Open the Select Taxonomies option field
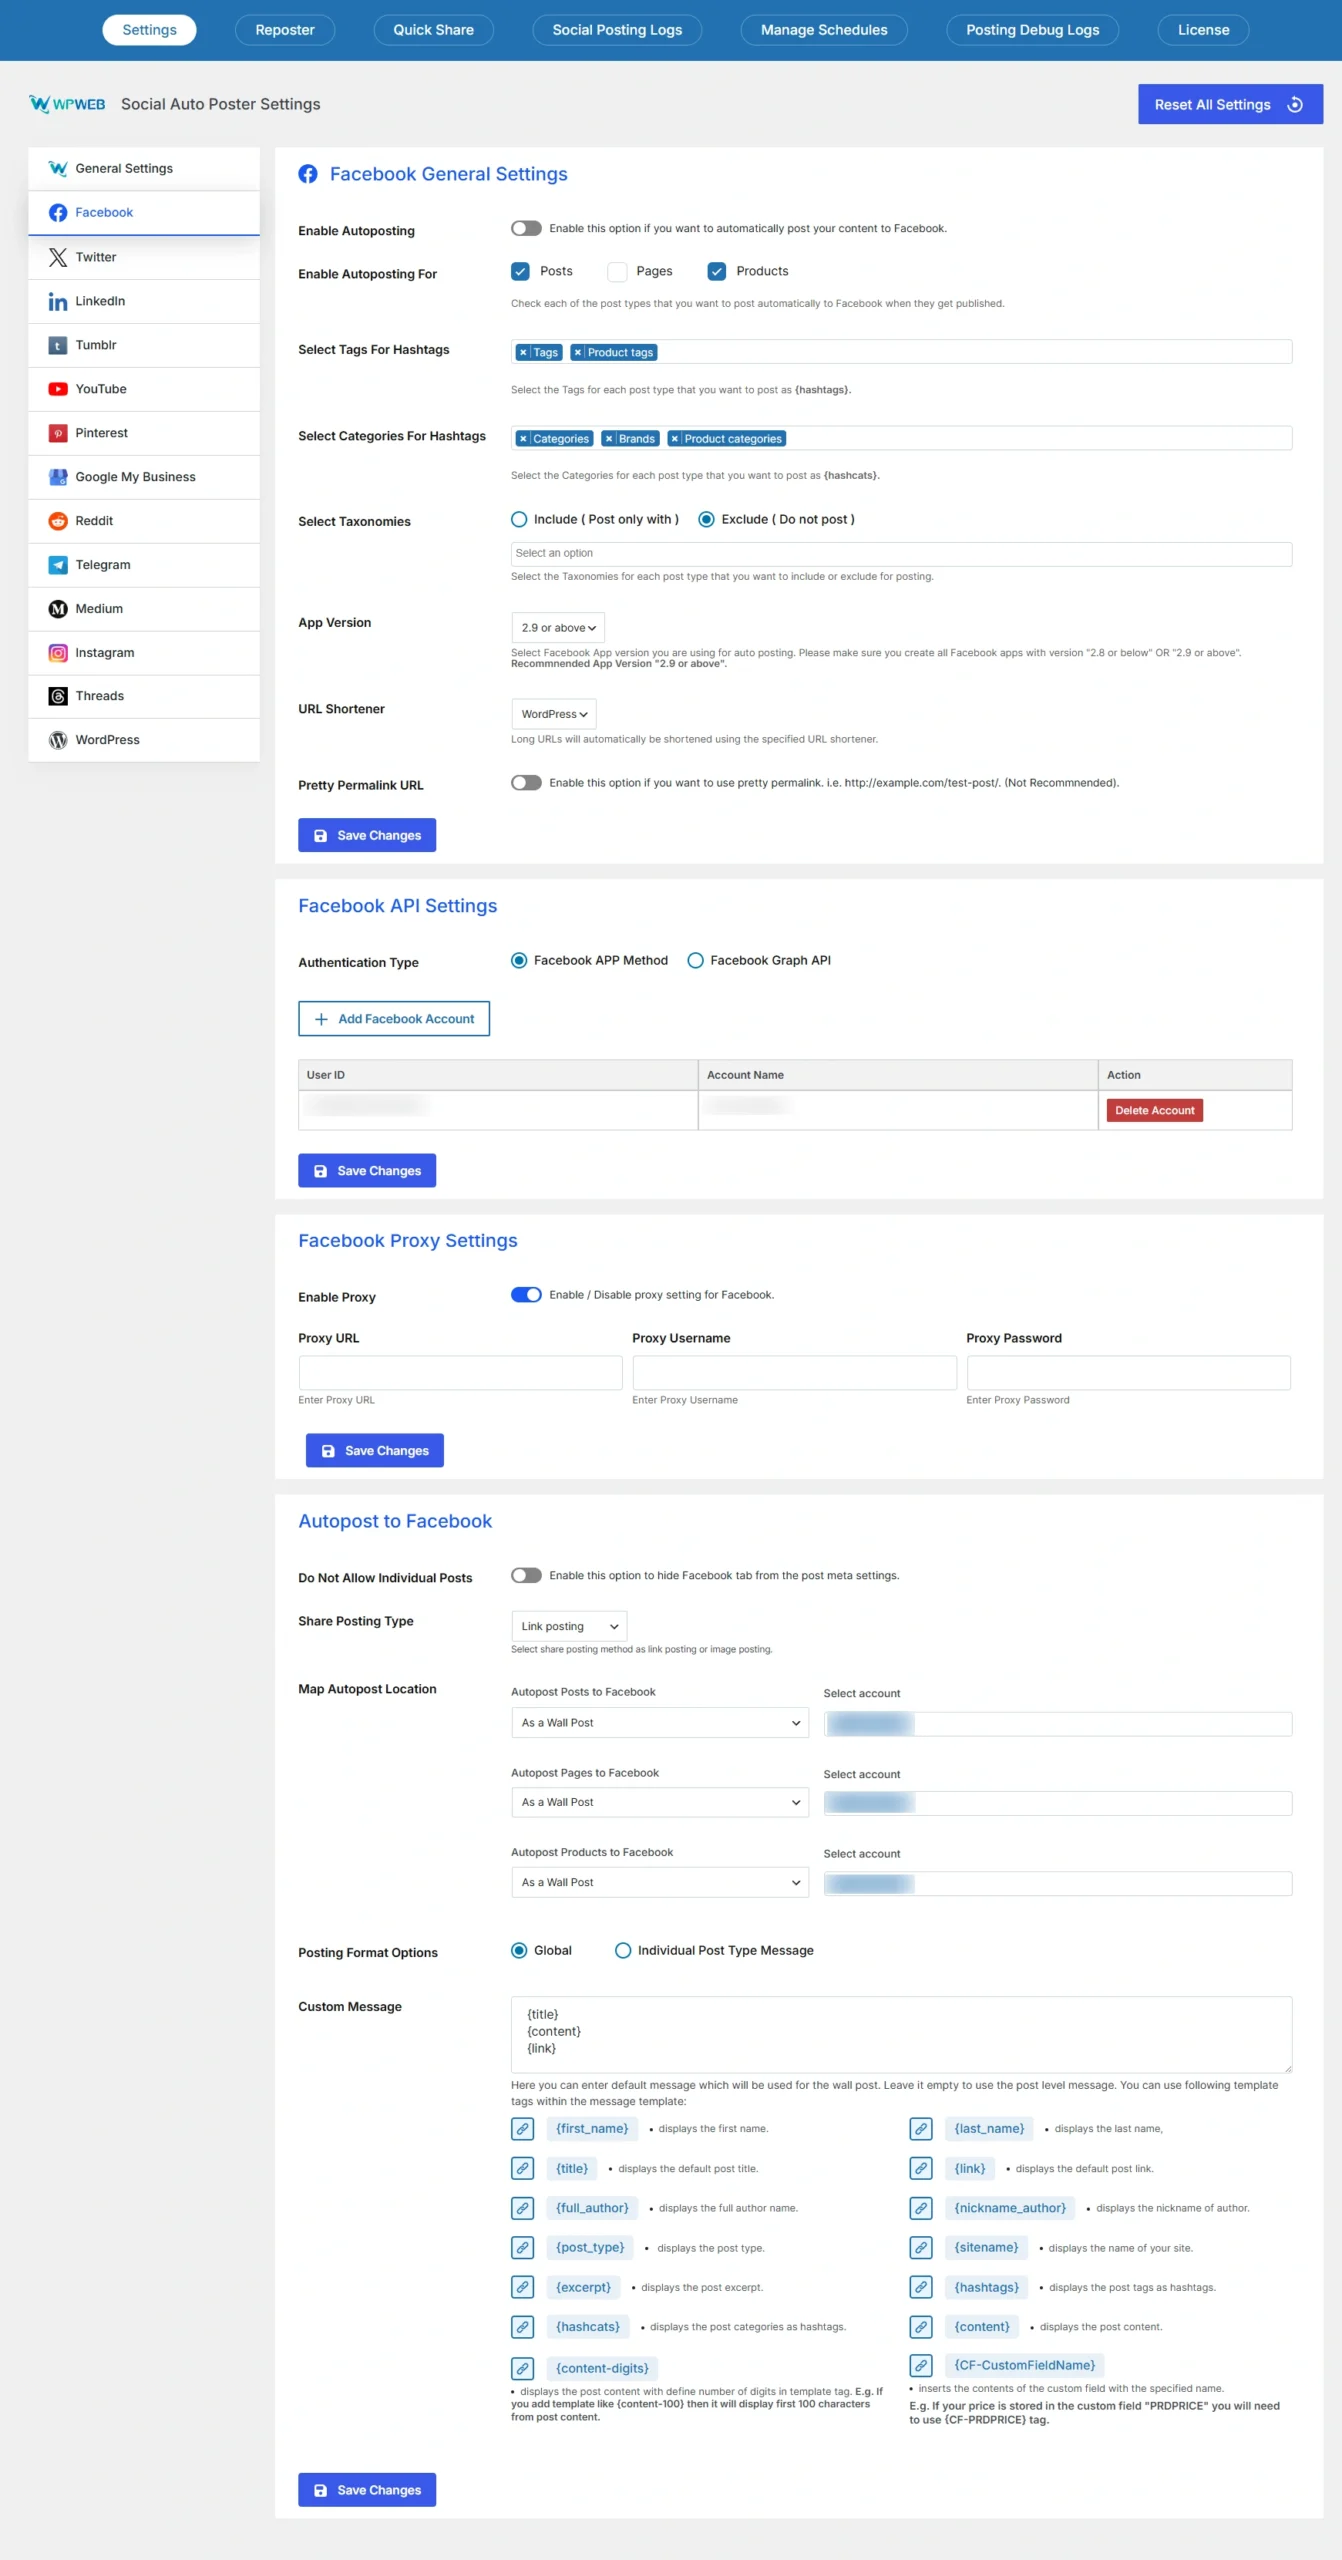 click(901, 554)
